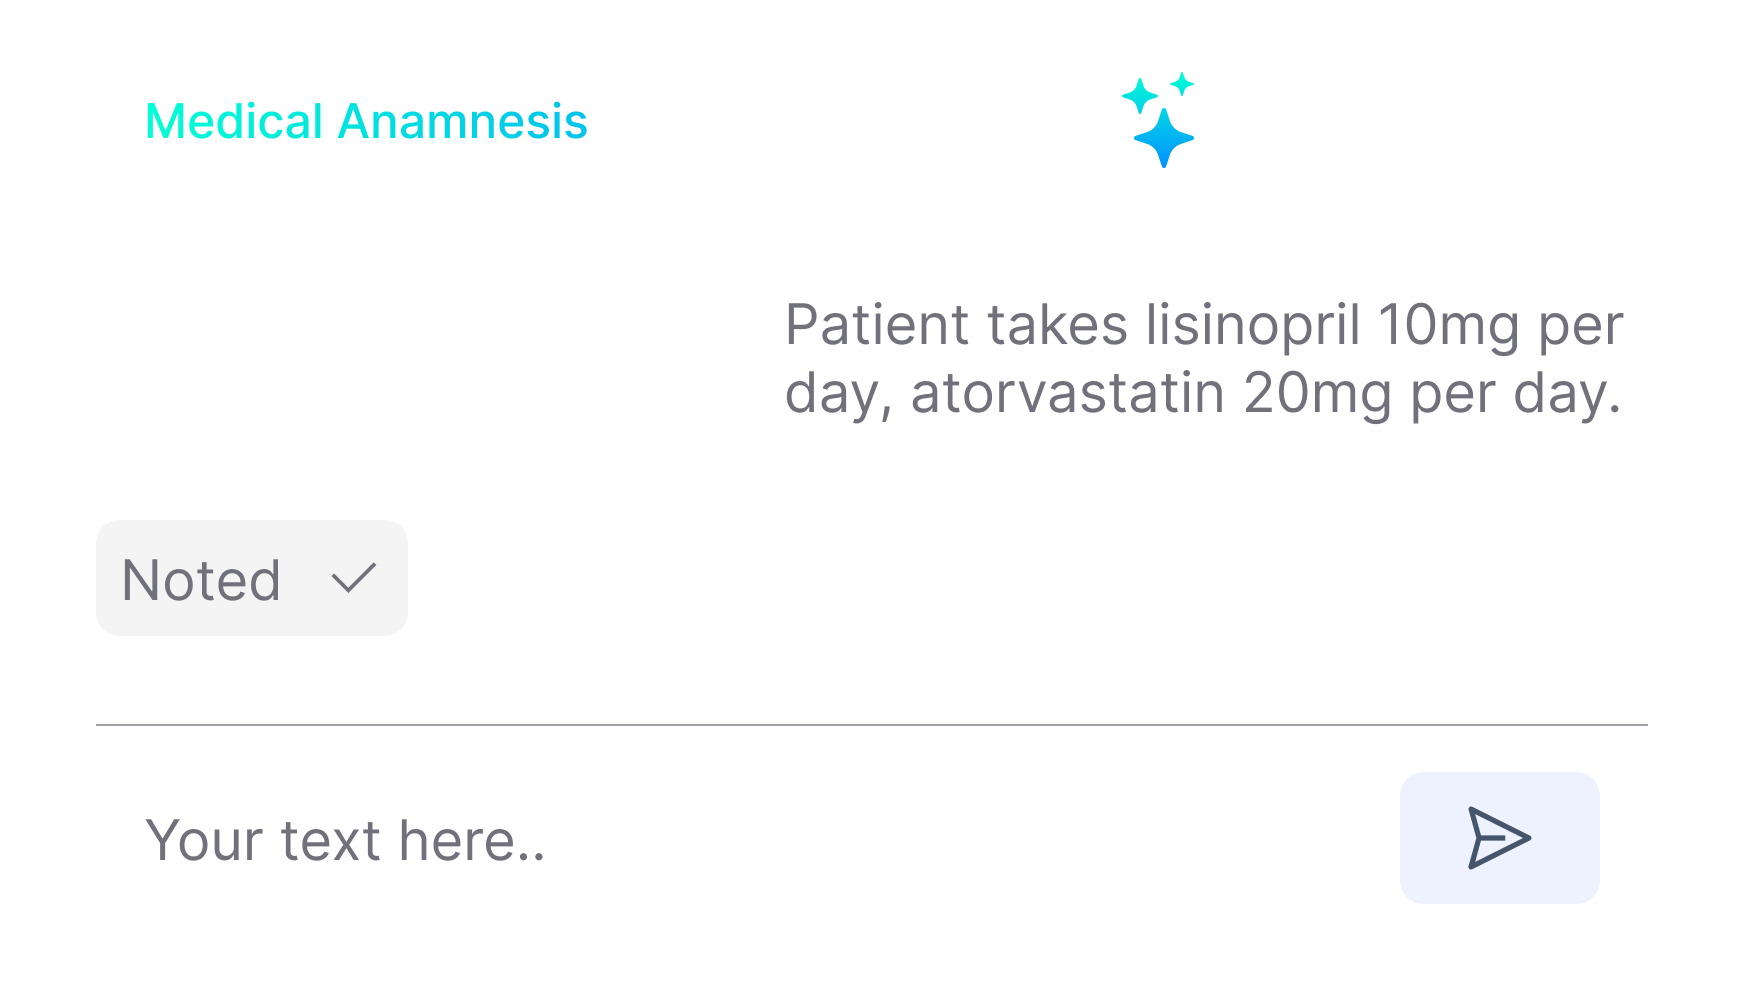Click the word Anamnesis in the title
Viewport: 1744px width, 1000px height.
[462, 122]
